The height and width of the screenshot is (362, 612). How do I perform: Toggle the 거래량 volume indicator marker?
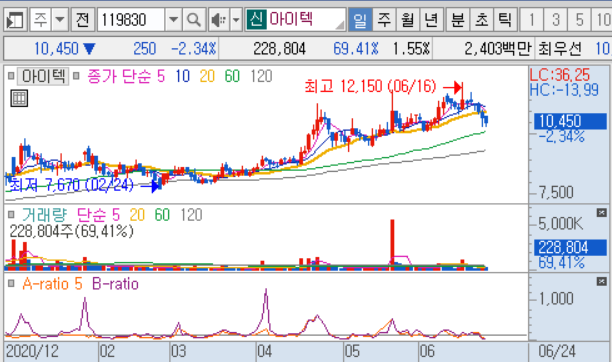coord(11,214)
